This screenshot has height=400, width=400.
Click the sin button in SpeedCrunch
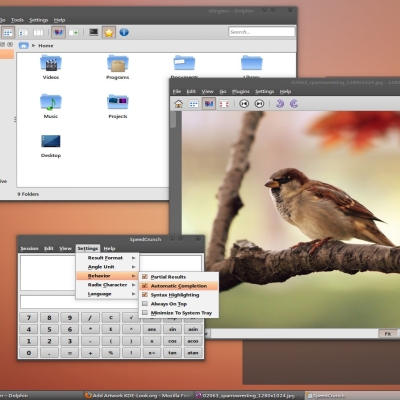(x=172, y=329)
